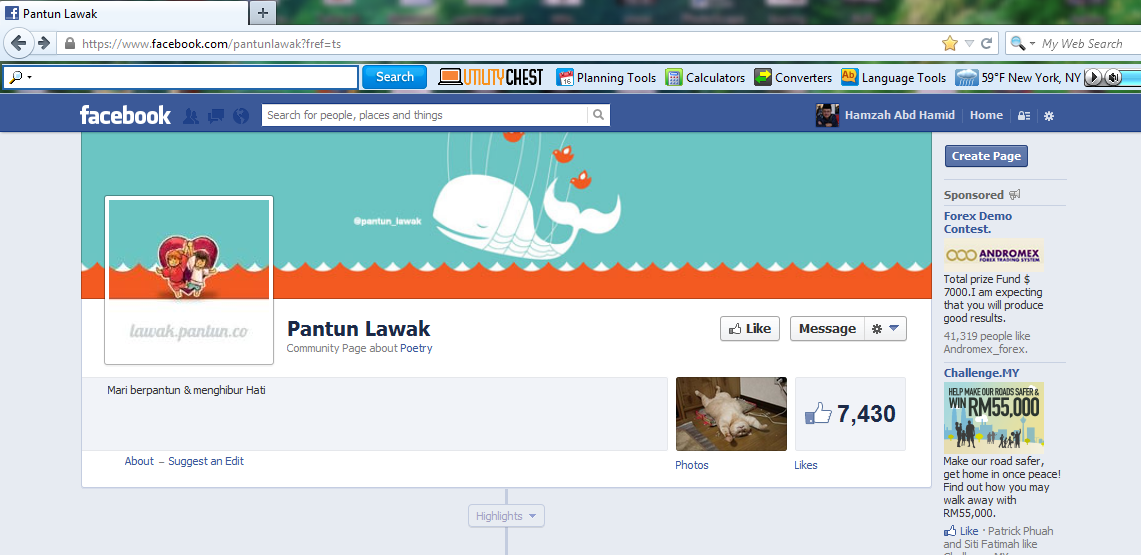Click Suggest an Edit link
The height and width of the screenshot is (555, 1141).
click(206, 461)
